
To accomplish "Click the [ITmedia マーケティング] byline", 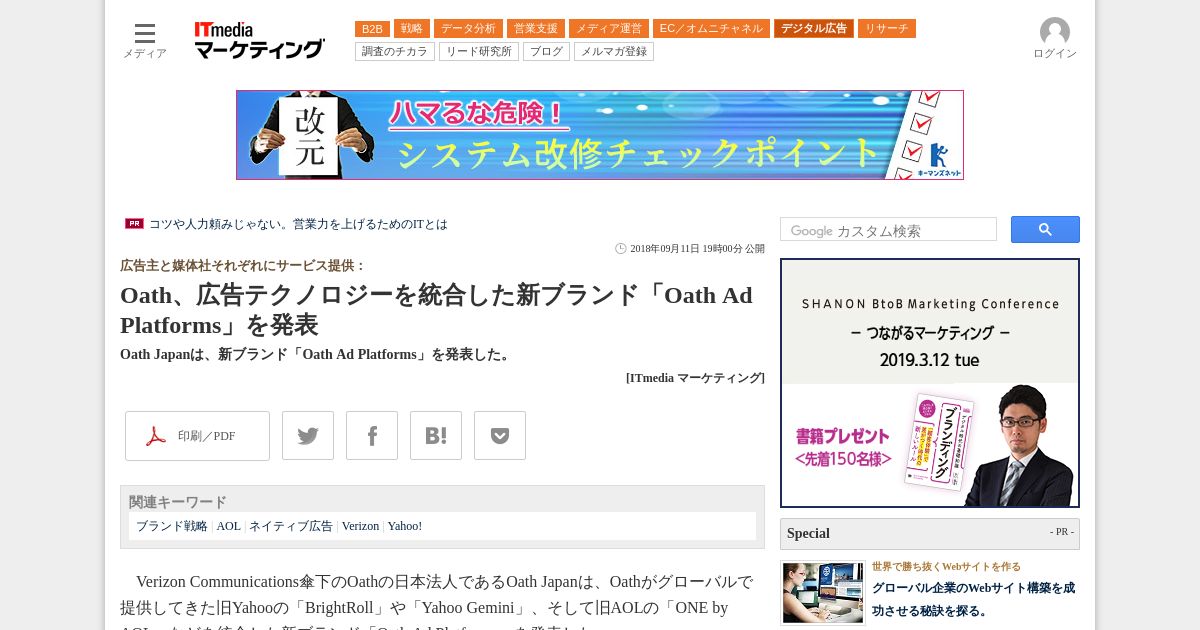I will [x=695, y=378].
